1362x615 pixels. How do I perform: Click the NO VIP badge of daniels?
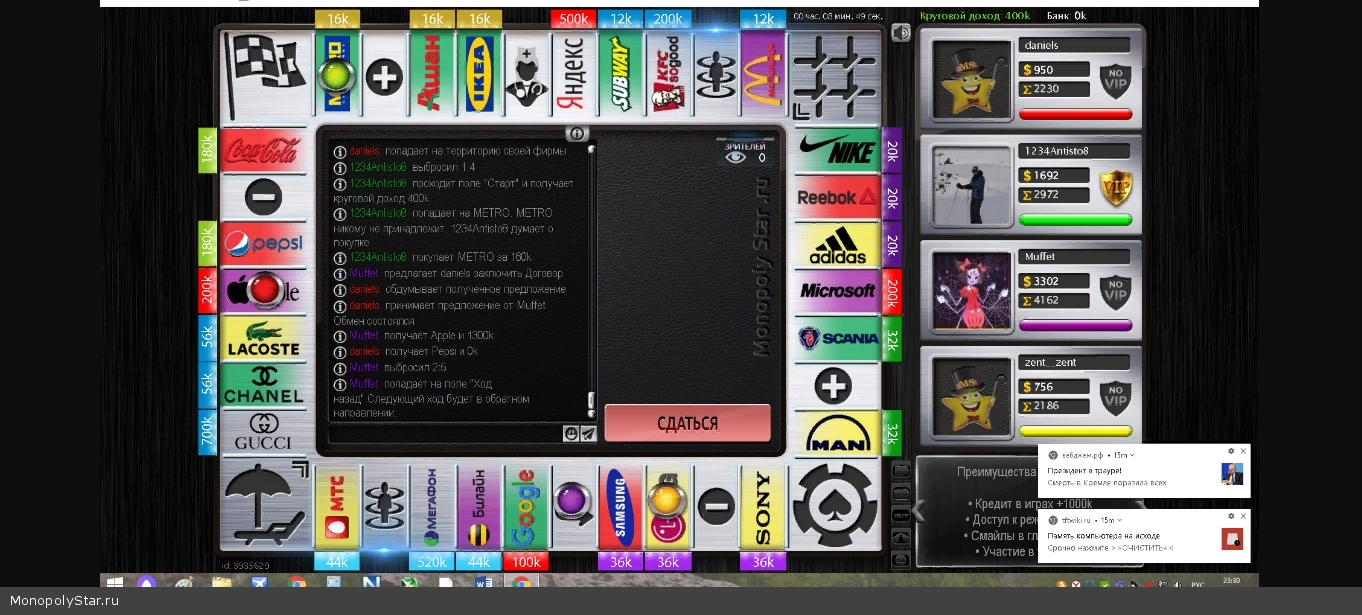(1115, 81)
